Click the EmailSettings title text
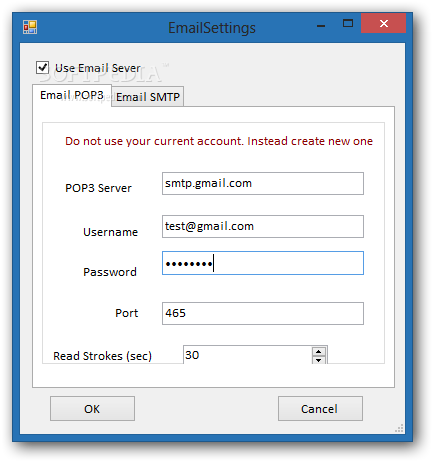 pos(212,28)
